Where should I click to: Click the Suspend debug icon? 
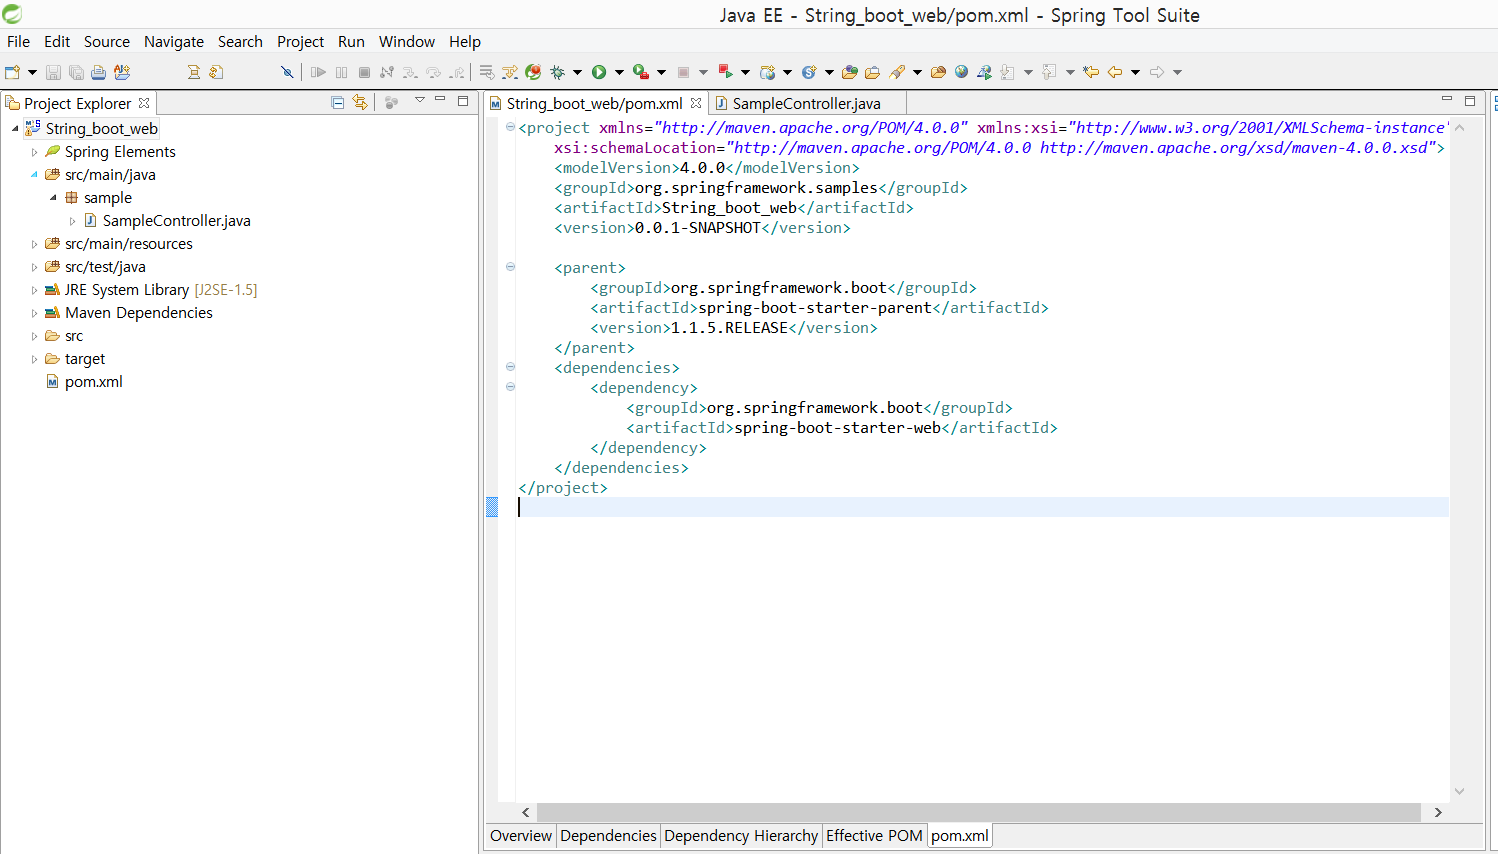(342, 72)
